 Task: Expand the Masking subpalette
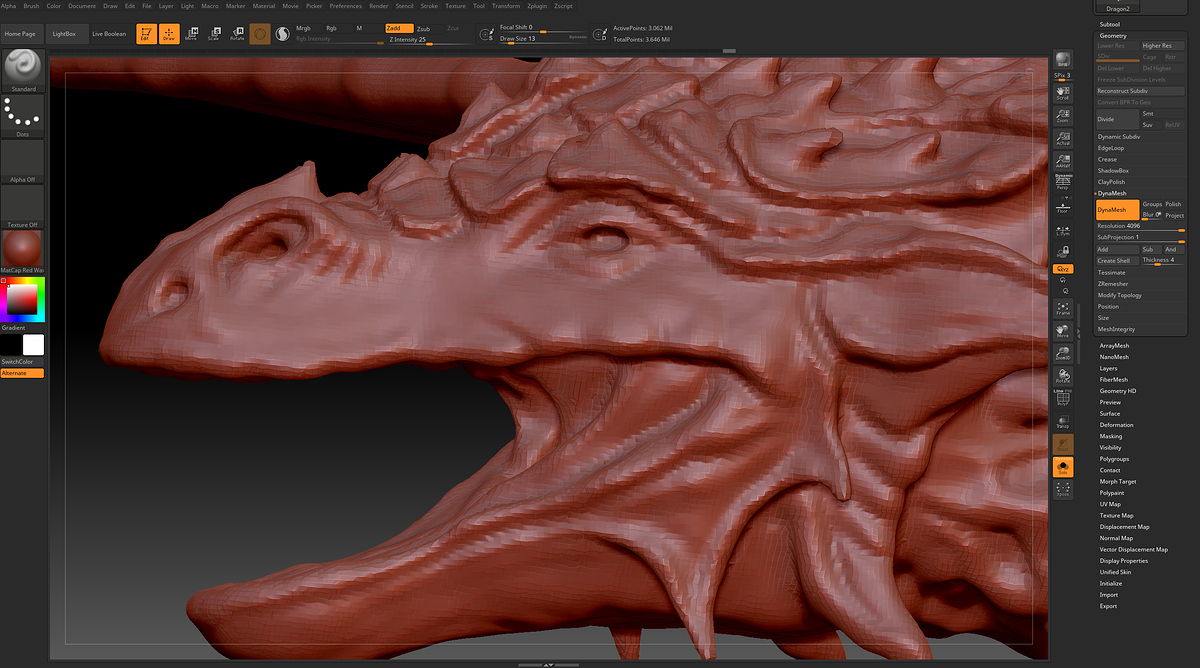(x=1111, y=436)
